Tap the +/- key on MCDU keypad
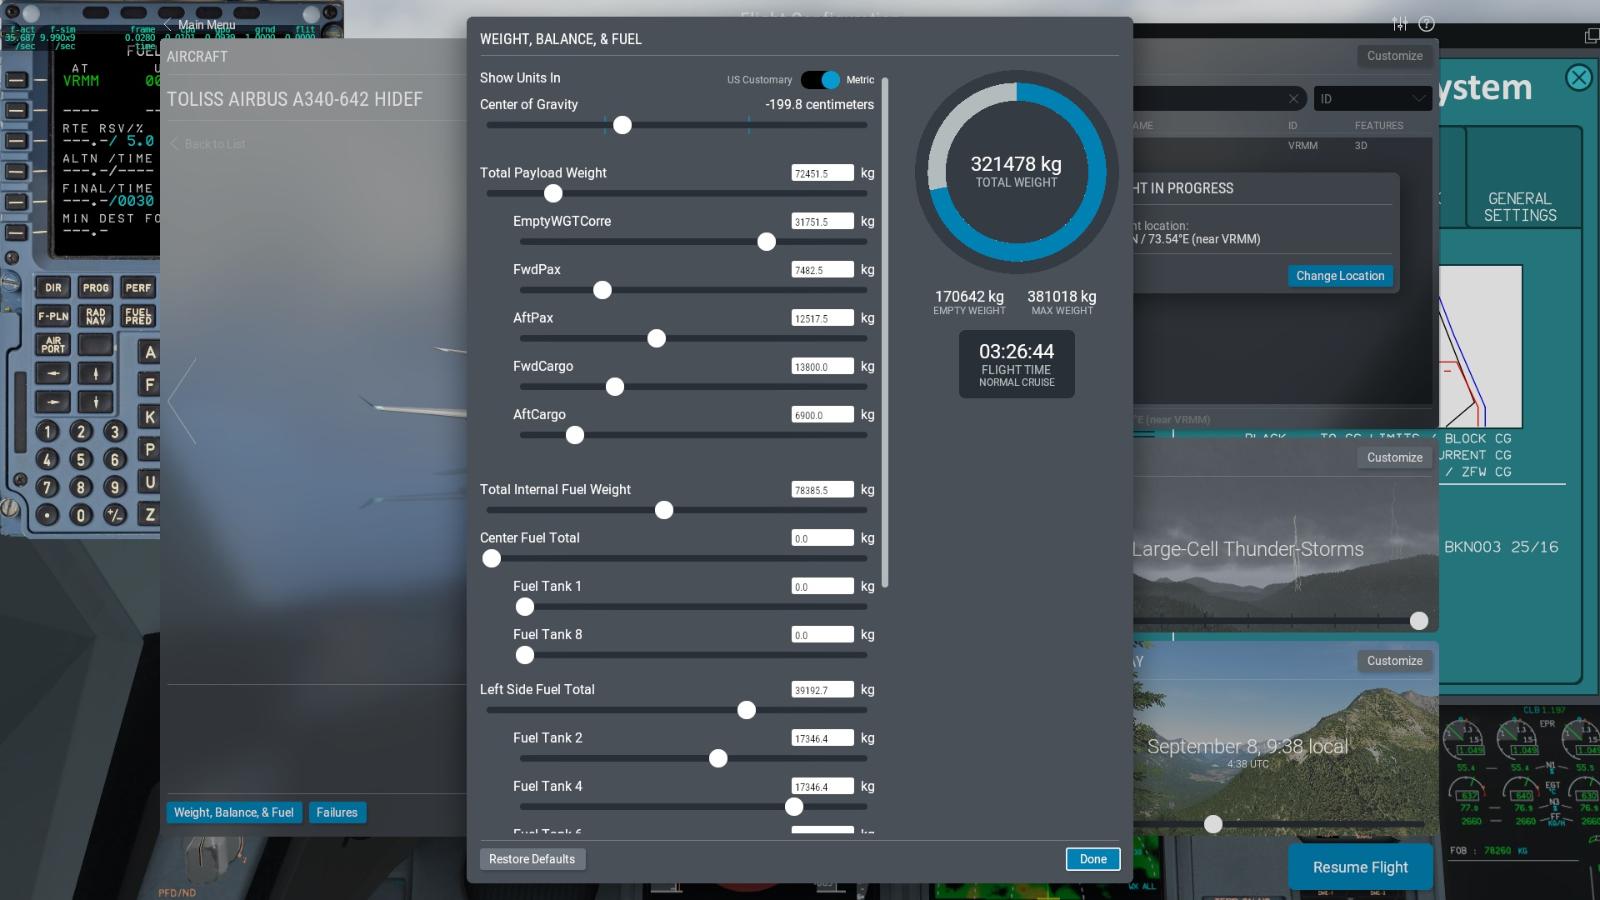The image size is (1600, 900). (x=115, y=515)
